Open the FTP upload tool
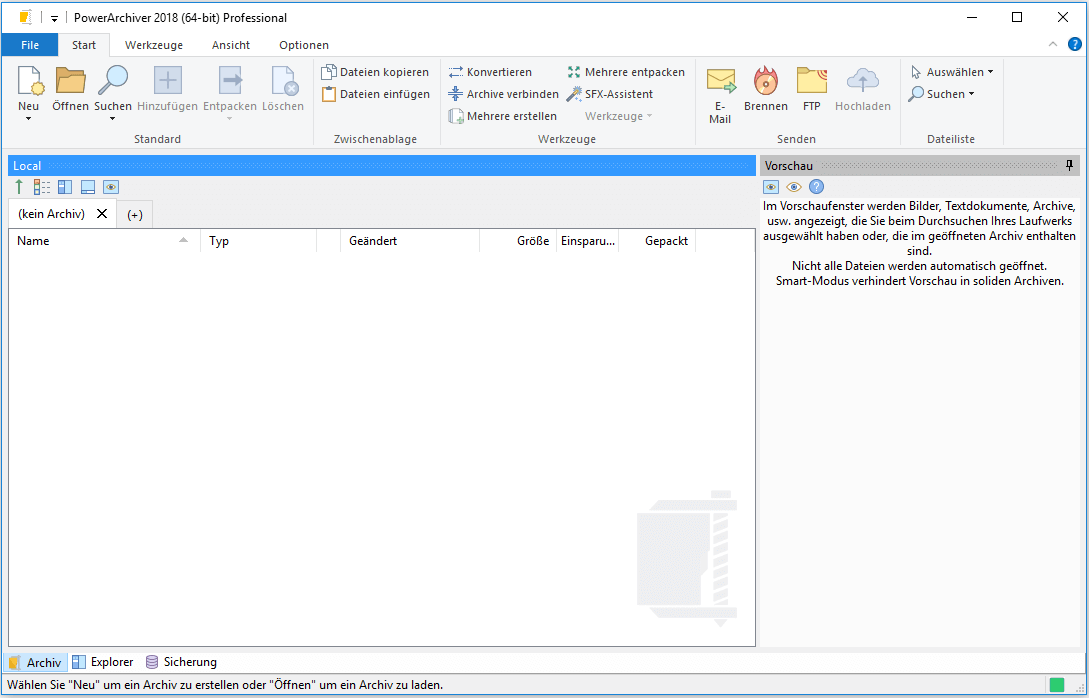This screenshot has width=1089, height=698. (811, 81)
